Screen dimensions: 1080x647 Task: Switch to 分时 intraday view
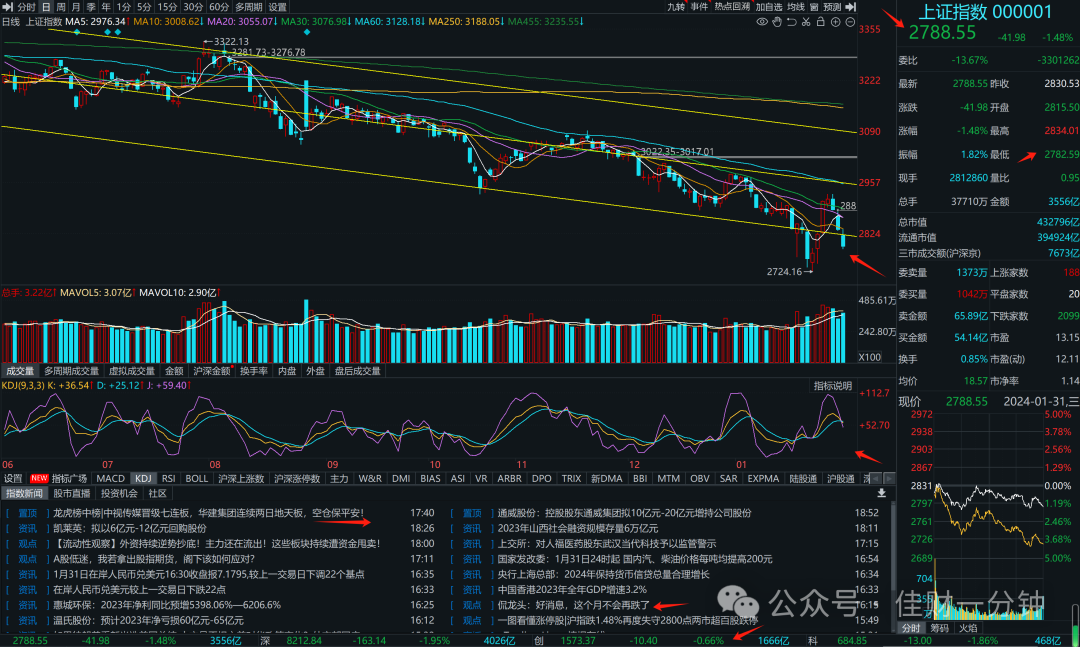26,7
